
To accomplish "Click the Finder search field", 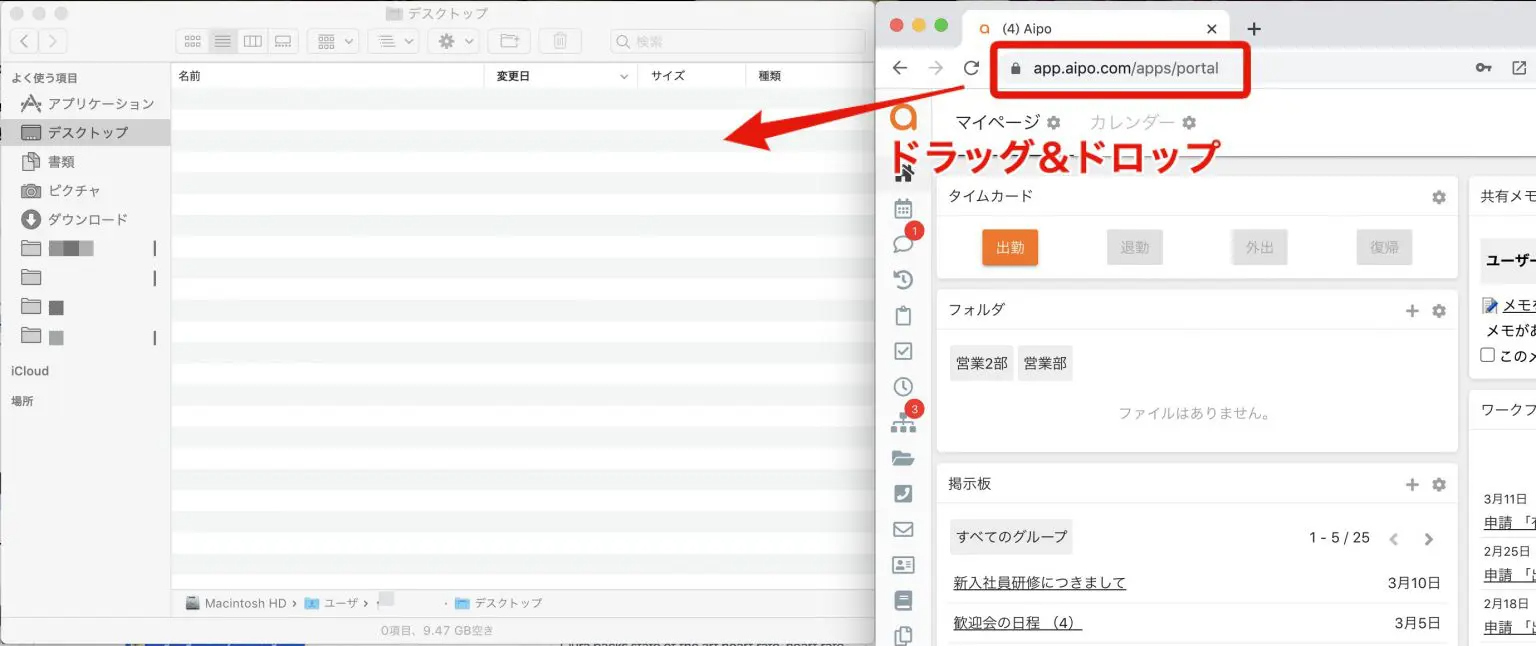I will pos(738,41).
